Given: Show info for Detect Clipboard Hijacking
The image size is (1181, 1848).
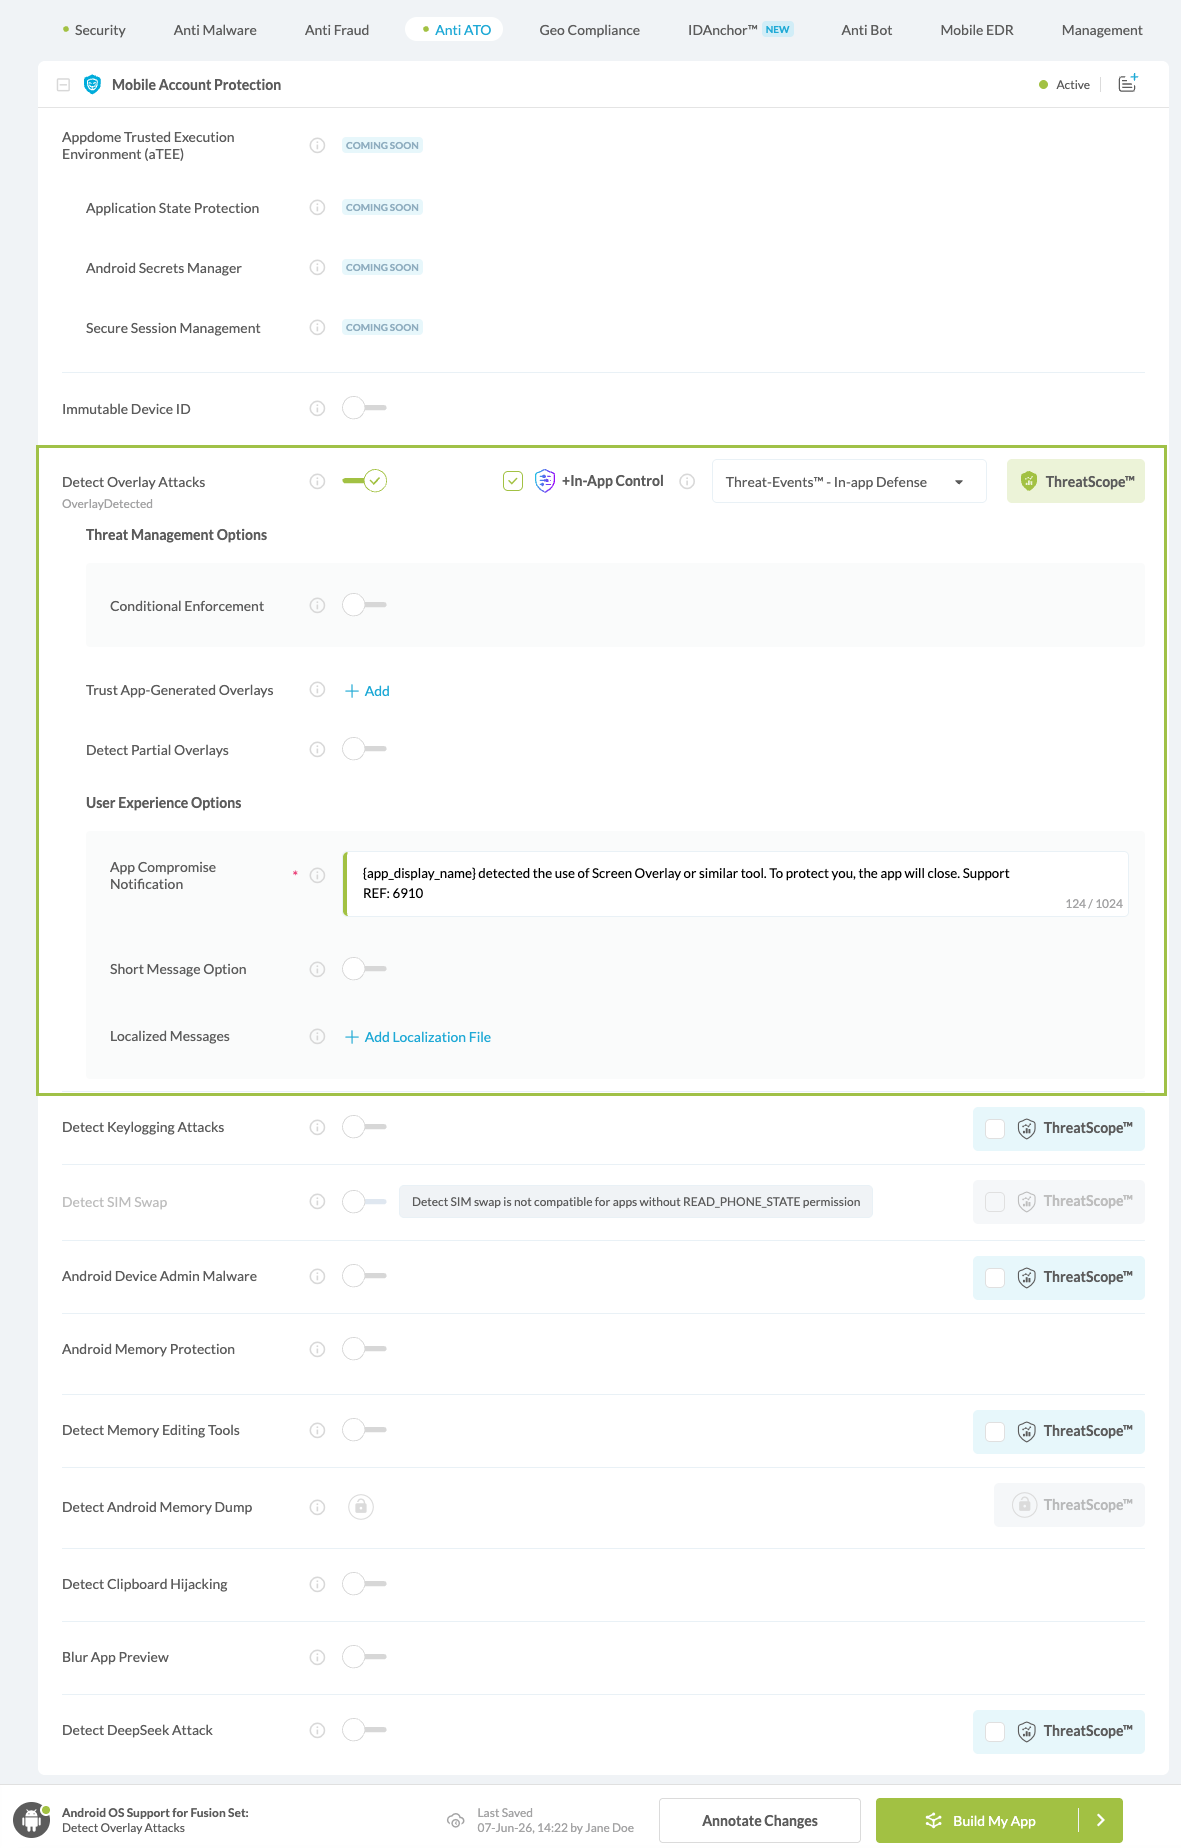Looking at the screenshot, I should point(317,1585).
